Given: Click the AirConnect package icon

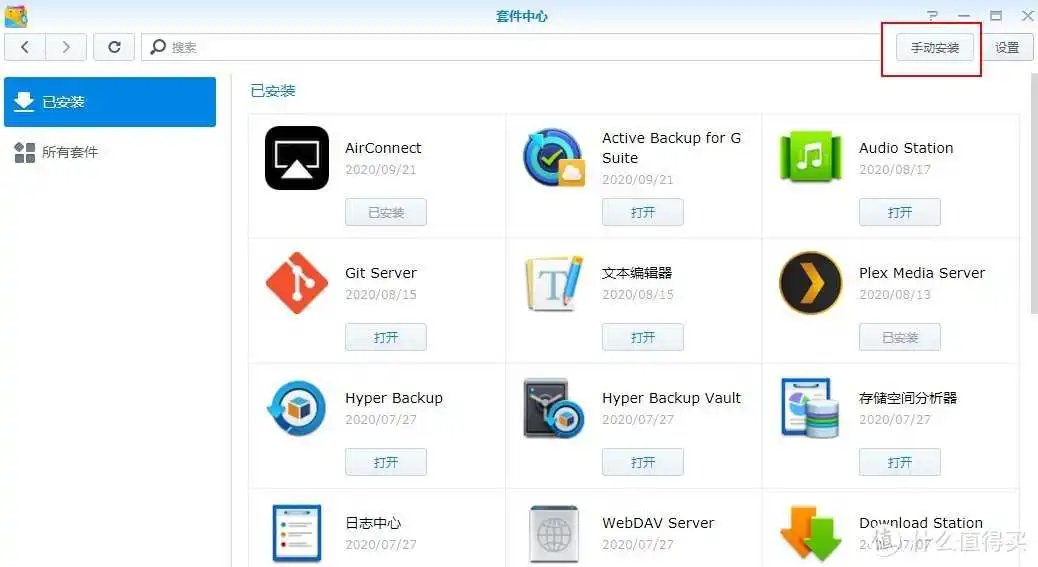Looking at the screenshot, I should [297, 158].
